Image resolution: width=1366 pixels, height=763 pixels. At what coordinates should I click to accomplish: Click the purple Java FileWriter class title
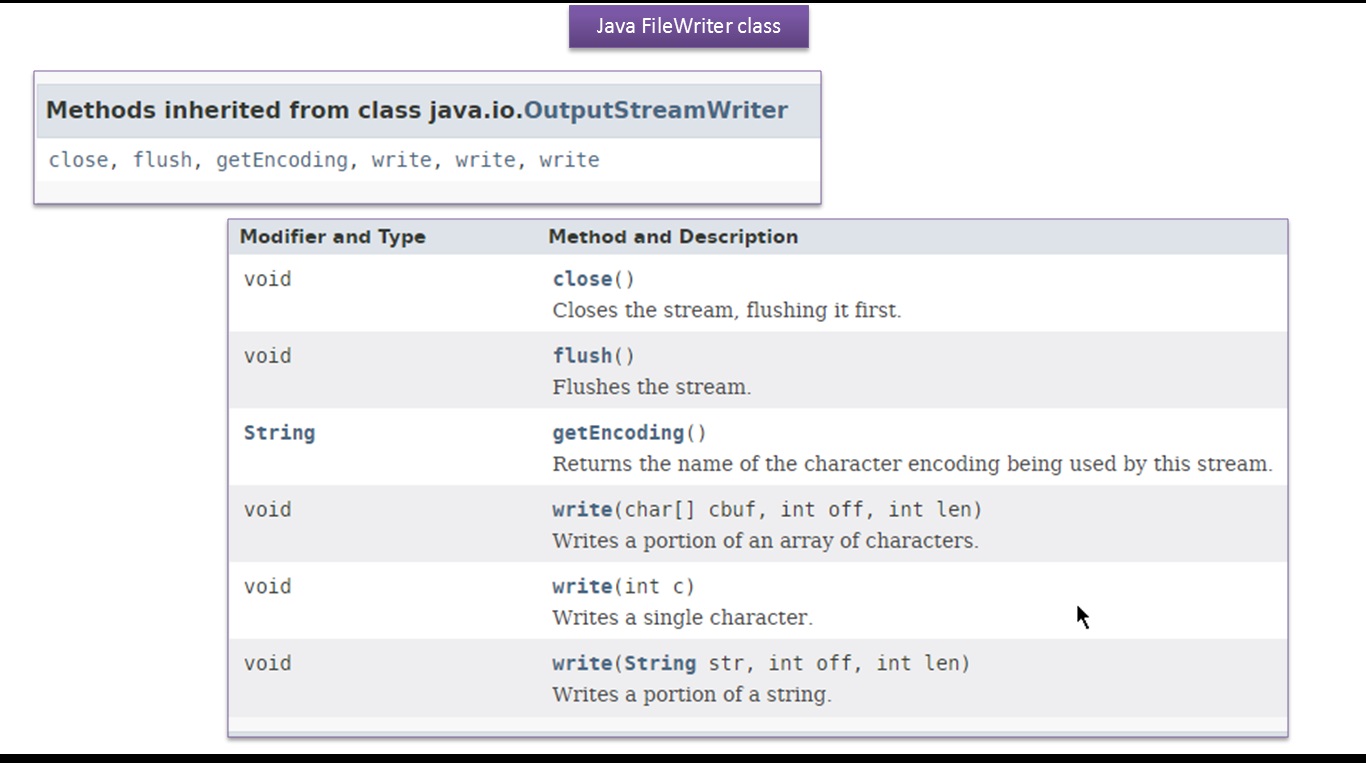pos(688,26)
